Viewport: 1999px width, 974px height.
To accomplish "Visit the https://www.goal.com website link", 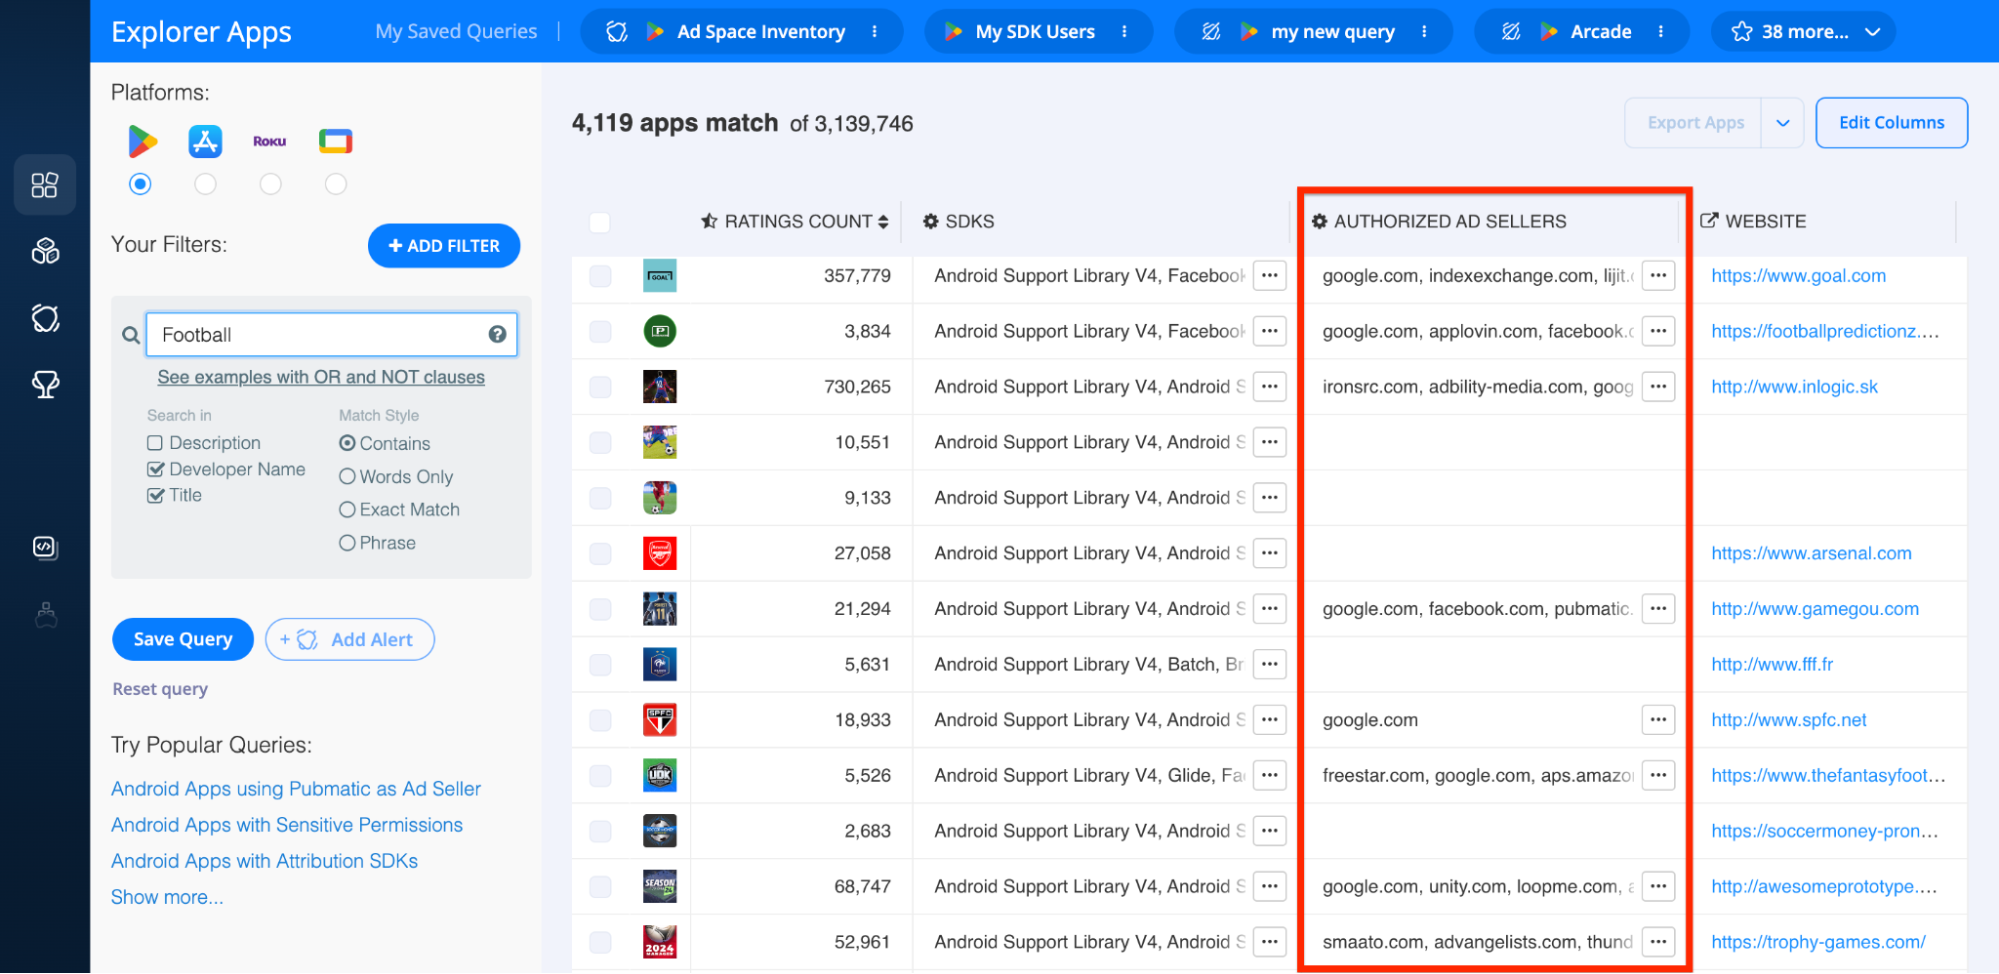I will [x=1798, y=276].
